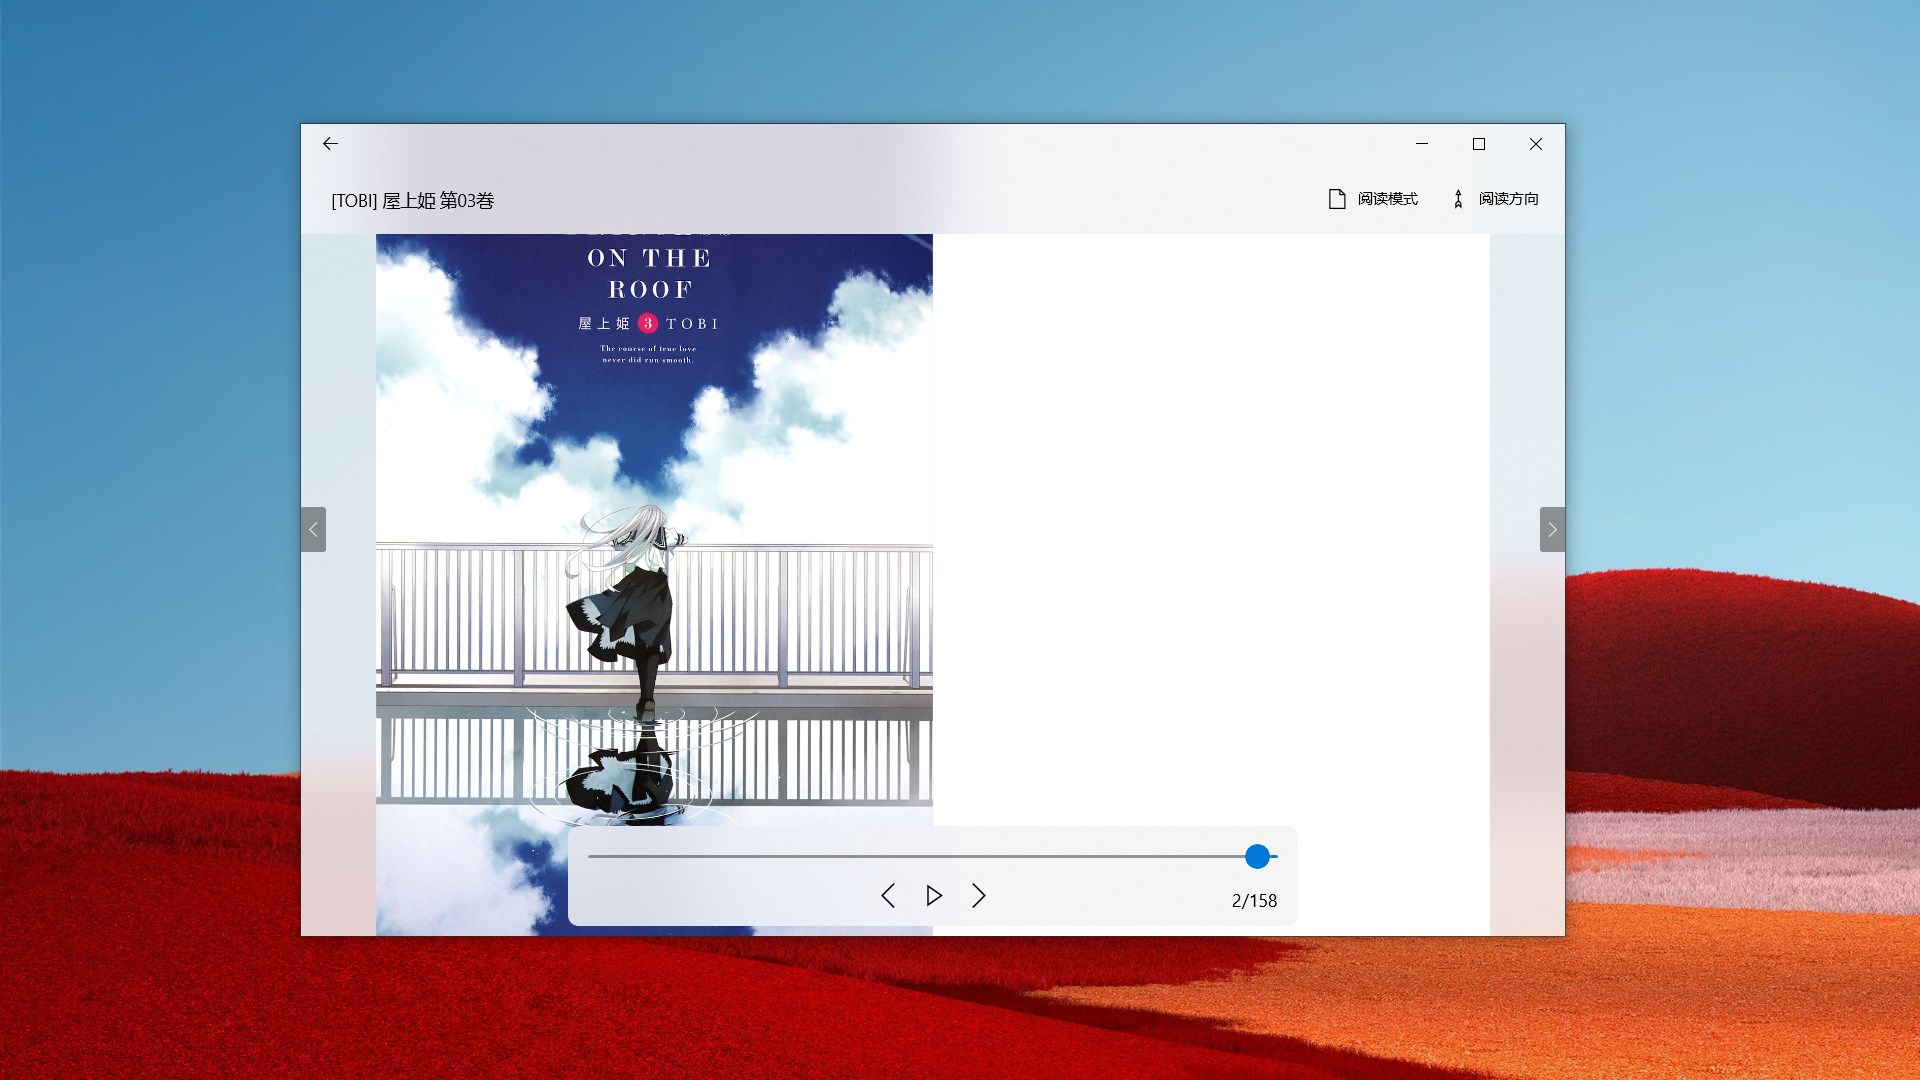
Task: Click the title [TOBI] 屋上姫 第03卷
Action: point(413,201)
